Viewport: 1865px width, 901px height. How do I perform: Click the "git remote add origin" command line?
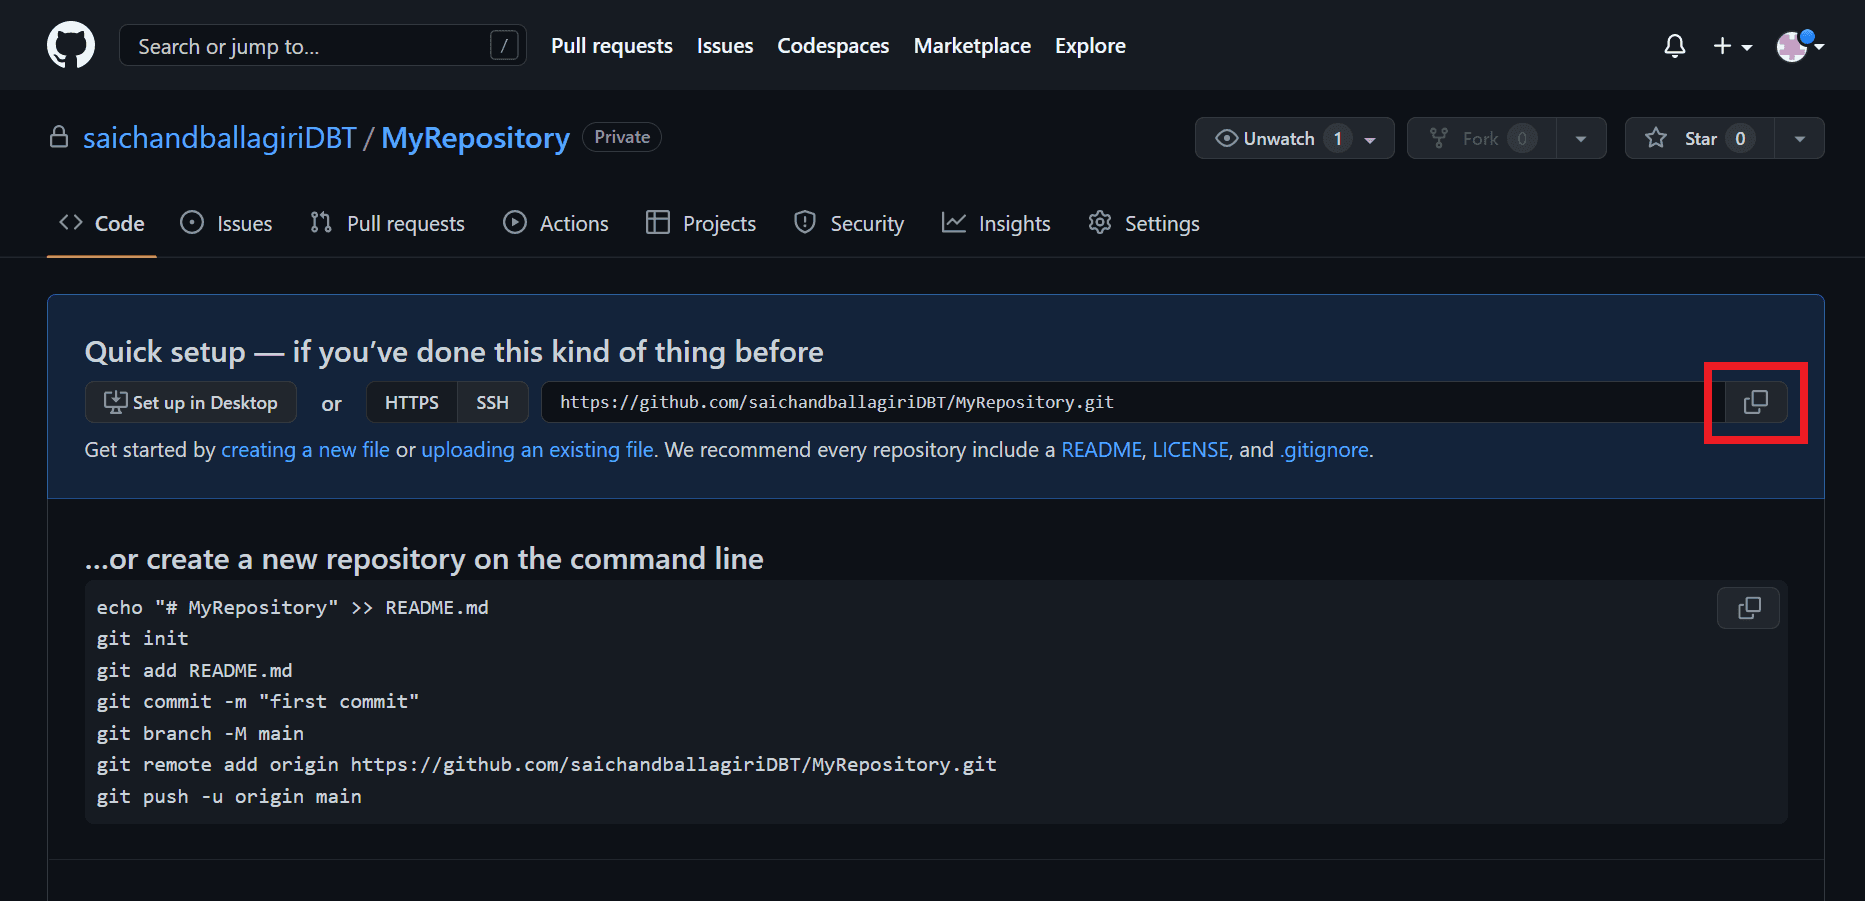(546, 765)
